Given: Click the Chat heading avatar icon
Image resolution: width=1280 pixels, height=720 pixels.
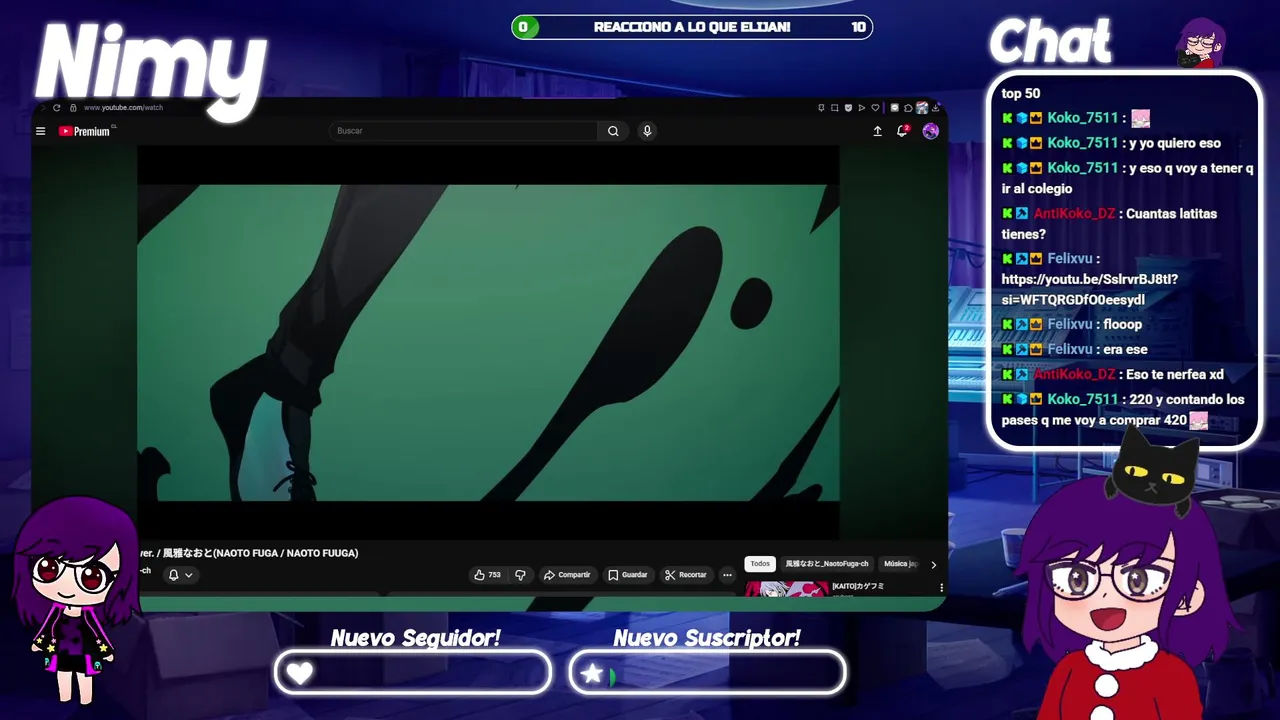Looking at the screenshot, I should click(x=1201, y=43).
